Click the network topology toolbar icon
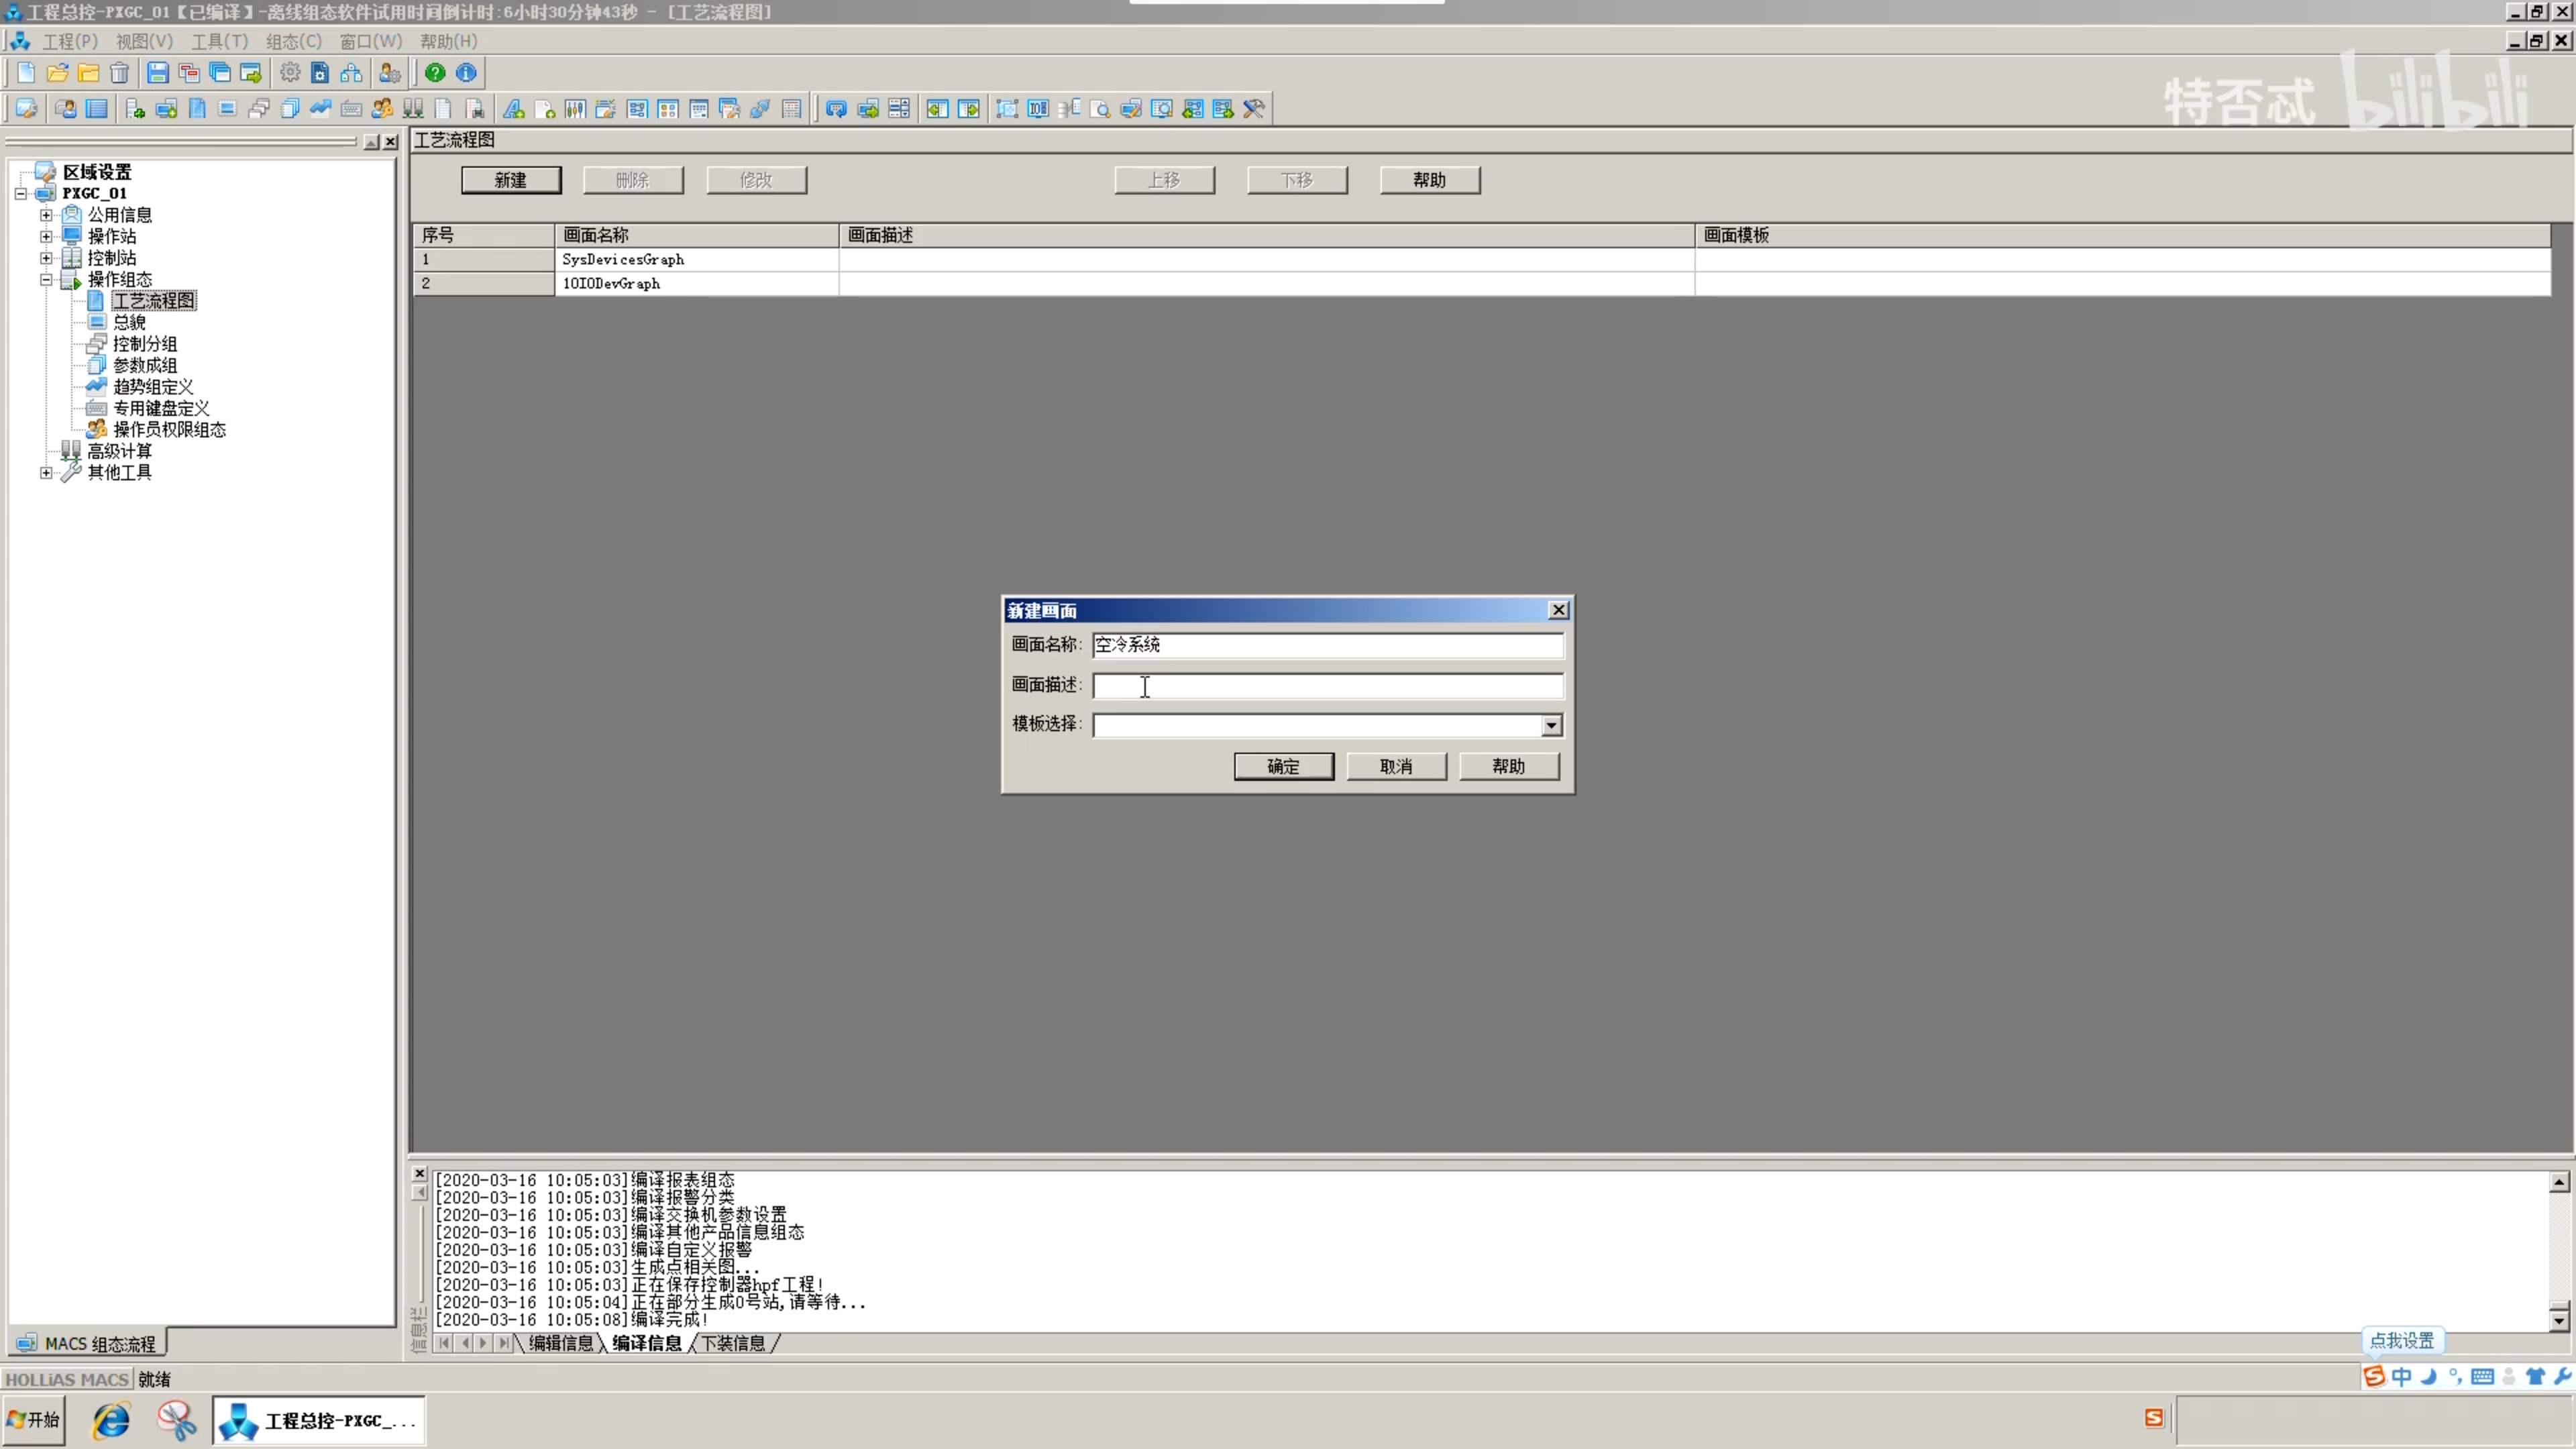This screenshot has height=1449, width=2576. [x=351, y=72]
